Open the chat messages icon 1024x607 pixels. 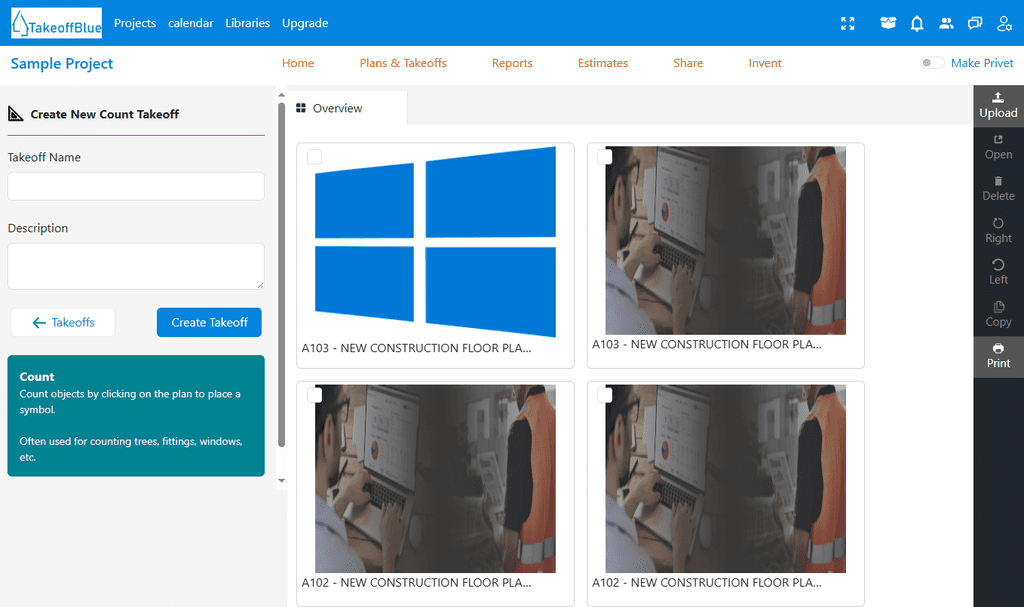pos(974,24)
